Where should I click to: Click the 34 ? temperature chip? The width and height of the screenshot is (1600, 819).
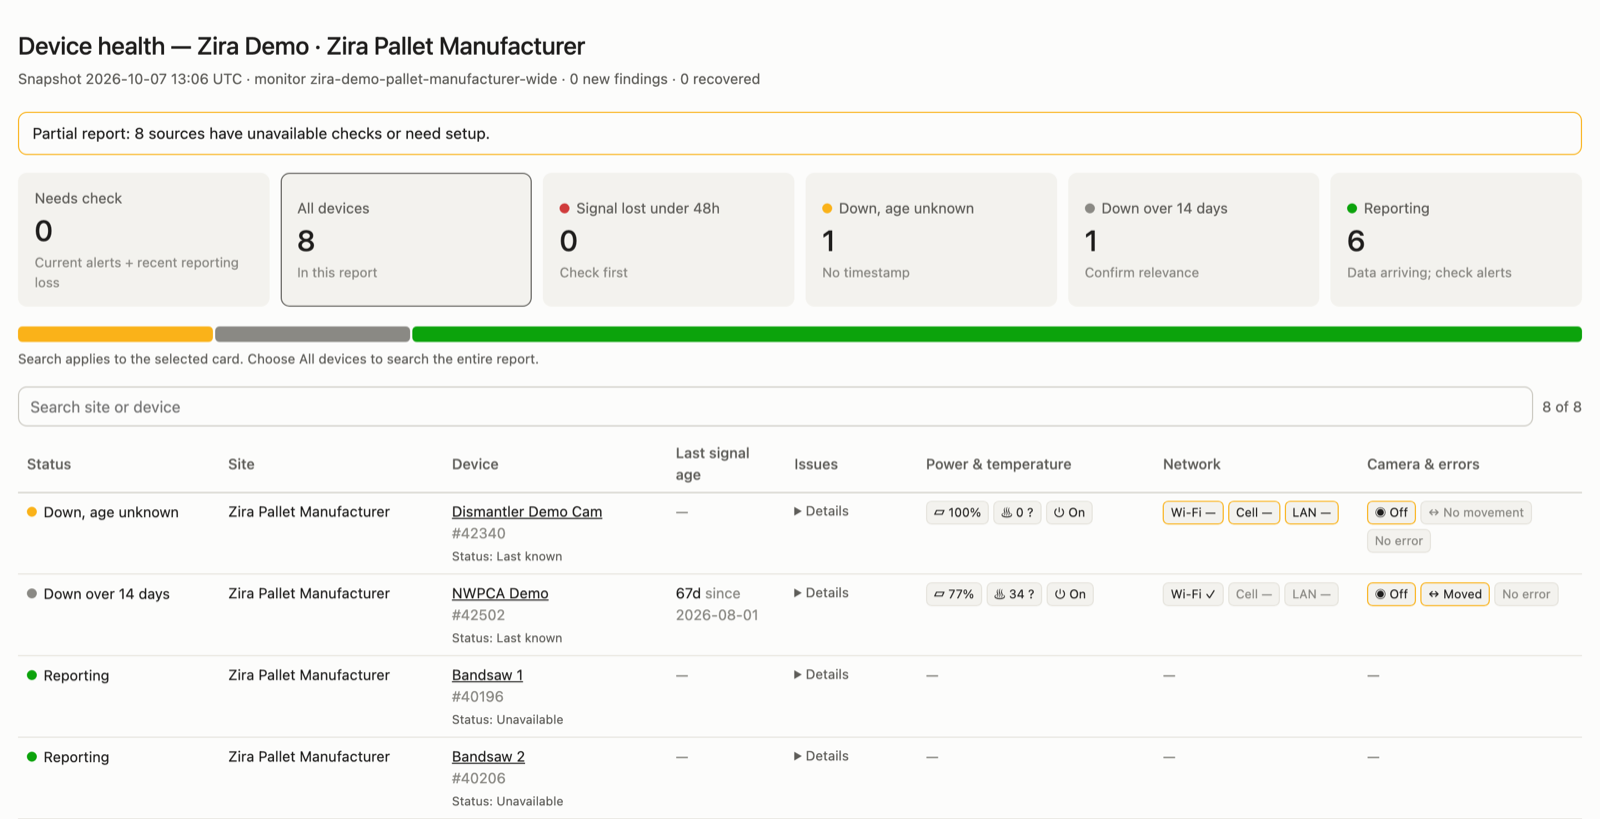(1014, 594)
